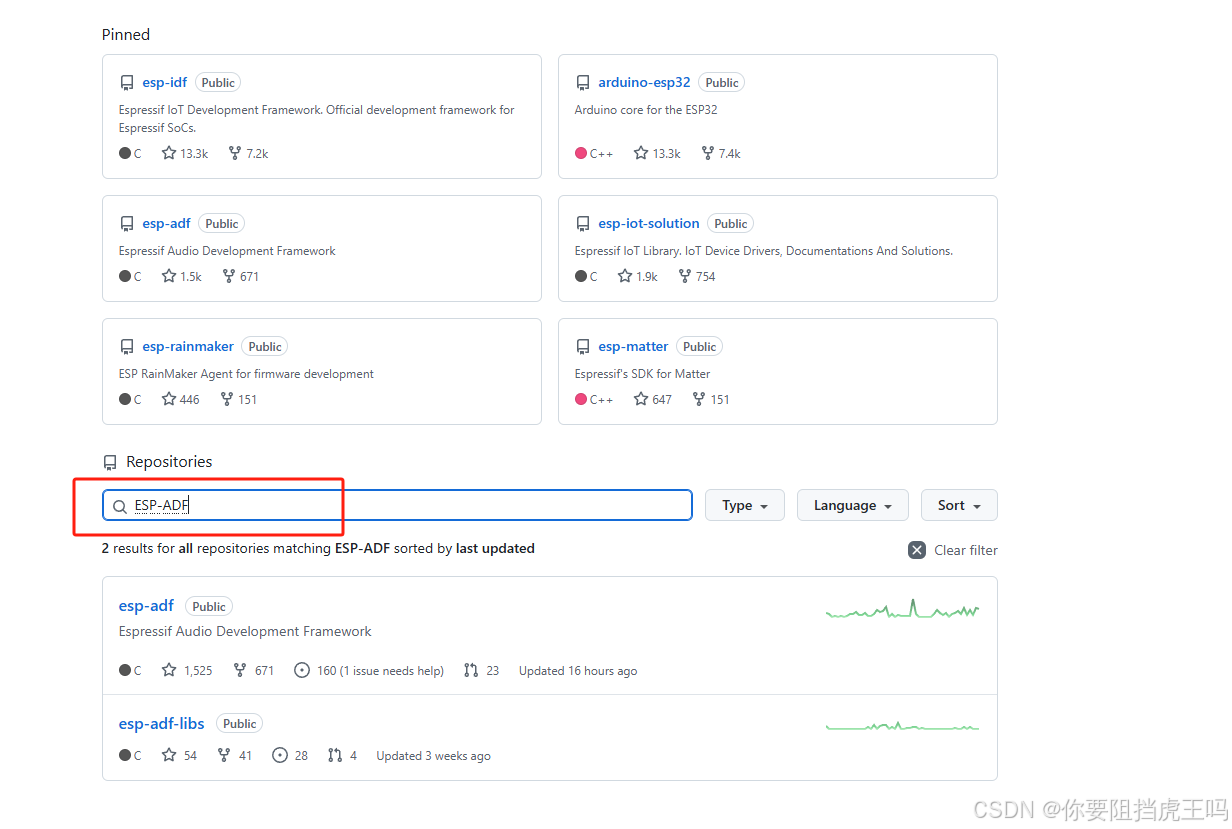Click the fork count 671 on esp-adf result
1232x829 pixels.
tap(253, 670)
